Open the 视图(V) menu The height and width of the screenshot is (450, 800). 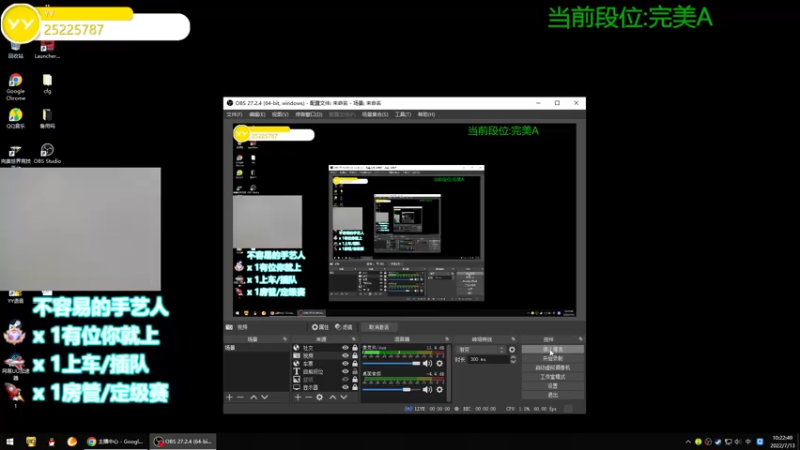(280, 114)
